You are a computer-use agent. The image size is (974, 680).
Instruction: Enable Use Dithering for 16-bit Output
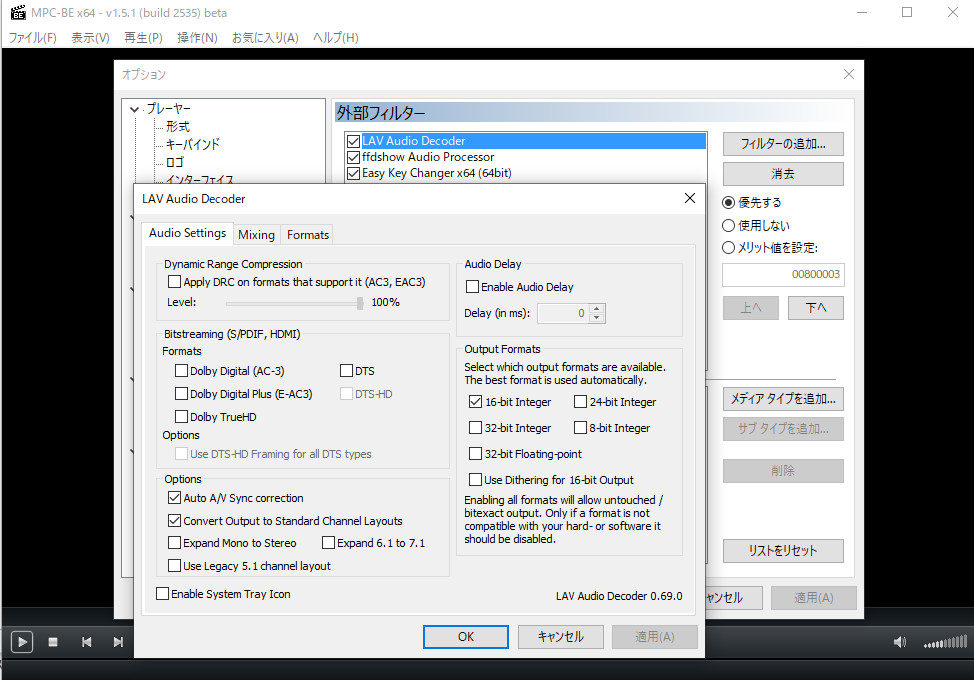pos(476,480)
